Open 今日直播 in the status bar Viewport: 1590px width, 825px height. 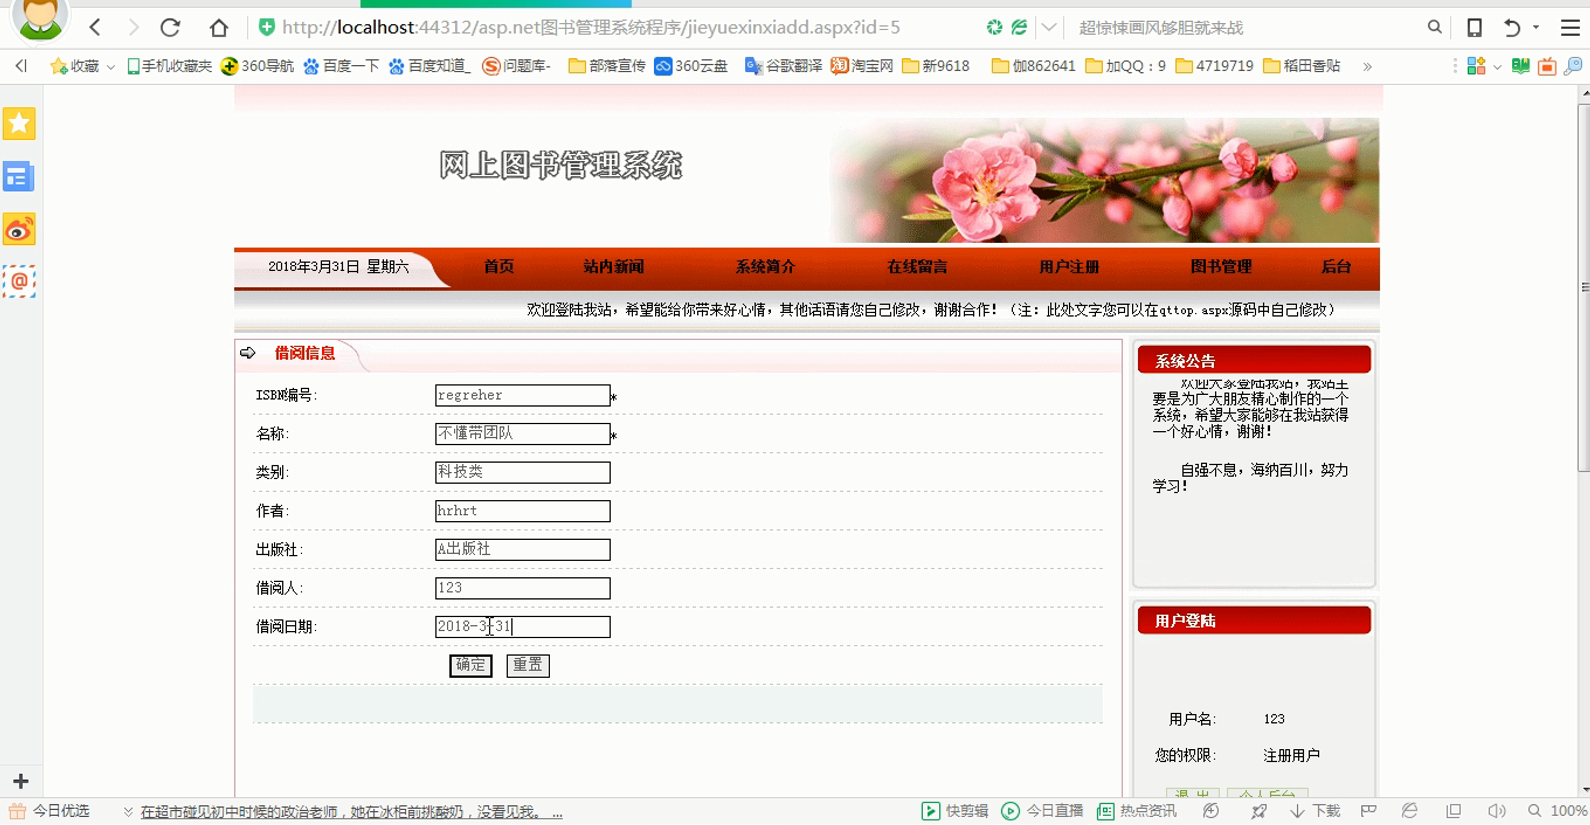(x=1042, y=811)
